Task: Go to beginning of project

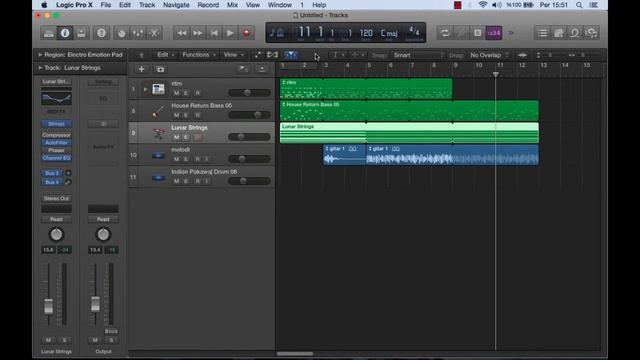Action: tap(214, 33)
